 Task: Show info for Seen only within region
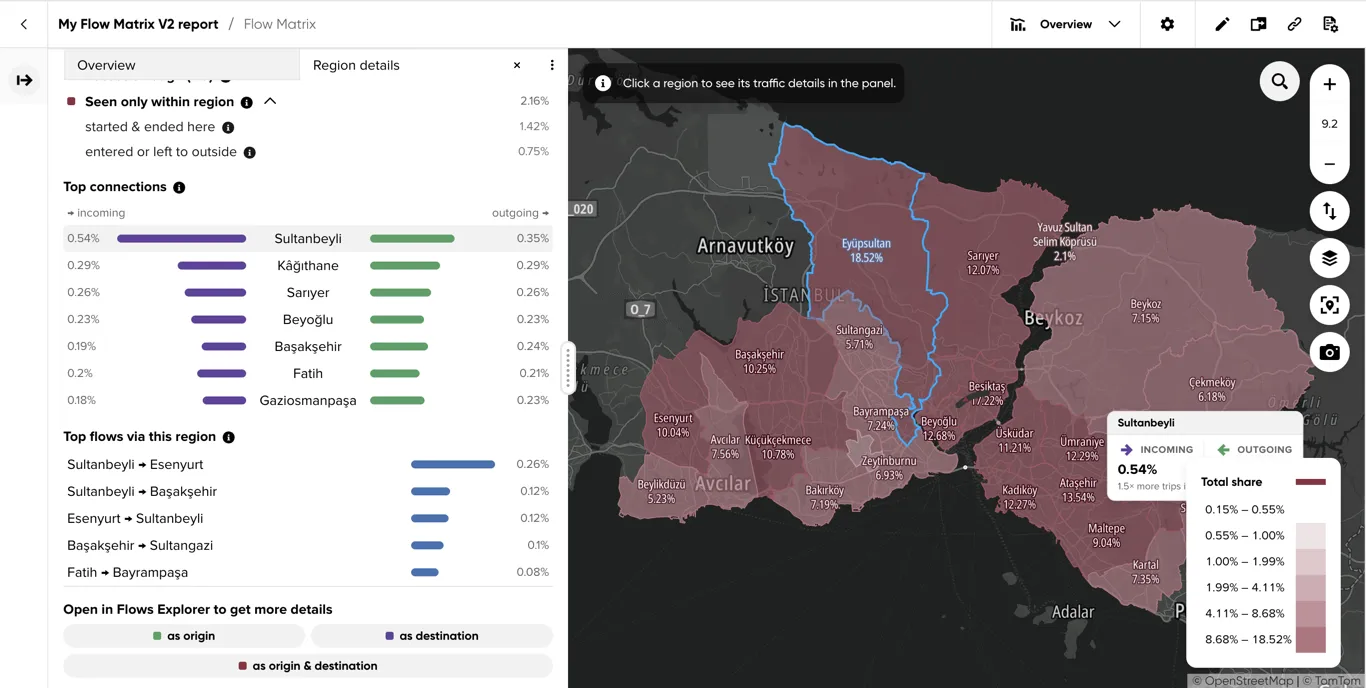(246, 102)
